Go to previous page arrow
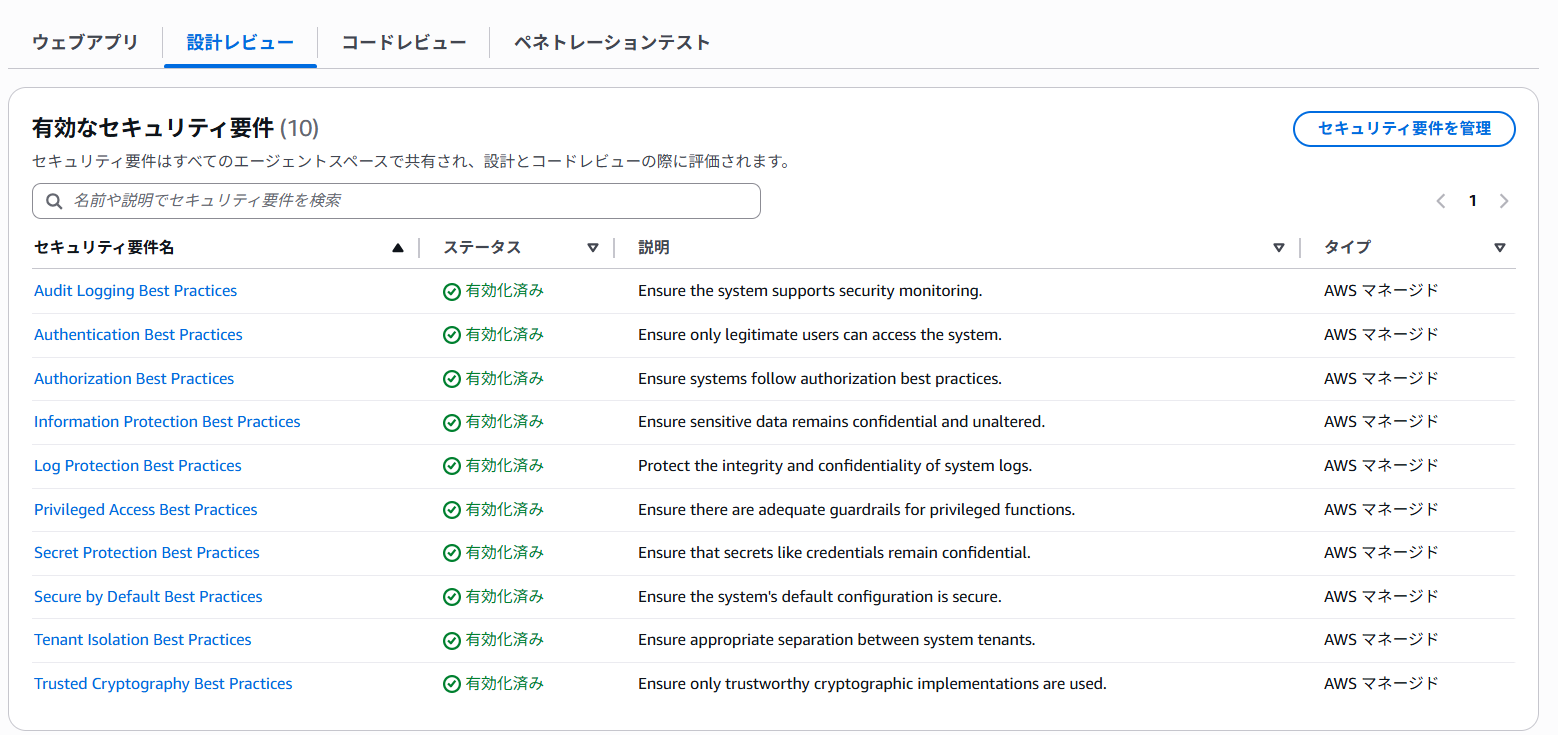This screenshot has width=1558, height=735. (x=1441, y=201)
